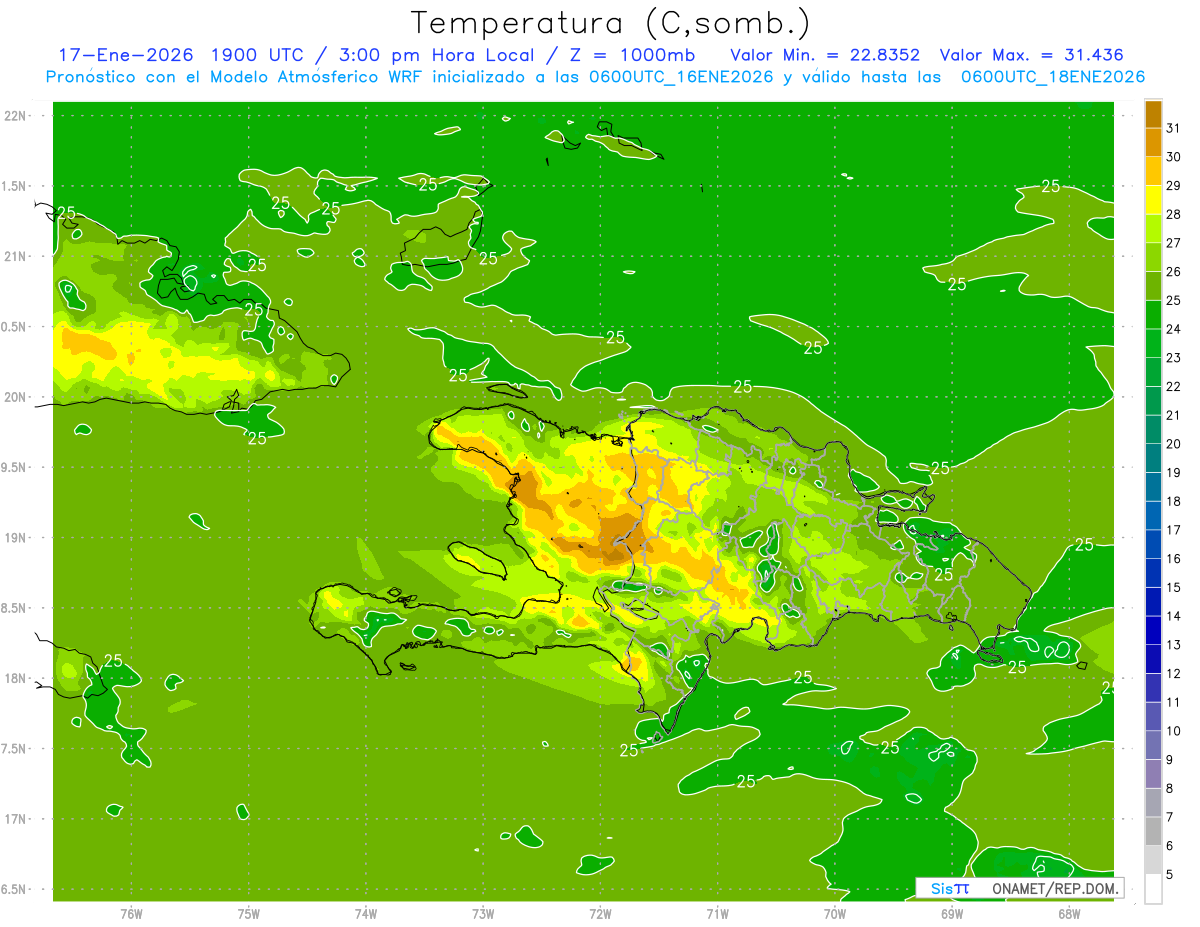Click the legend value 31

1173,128
